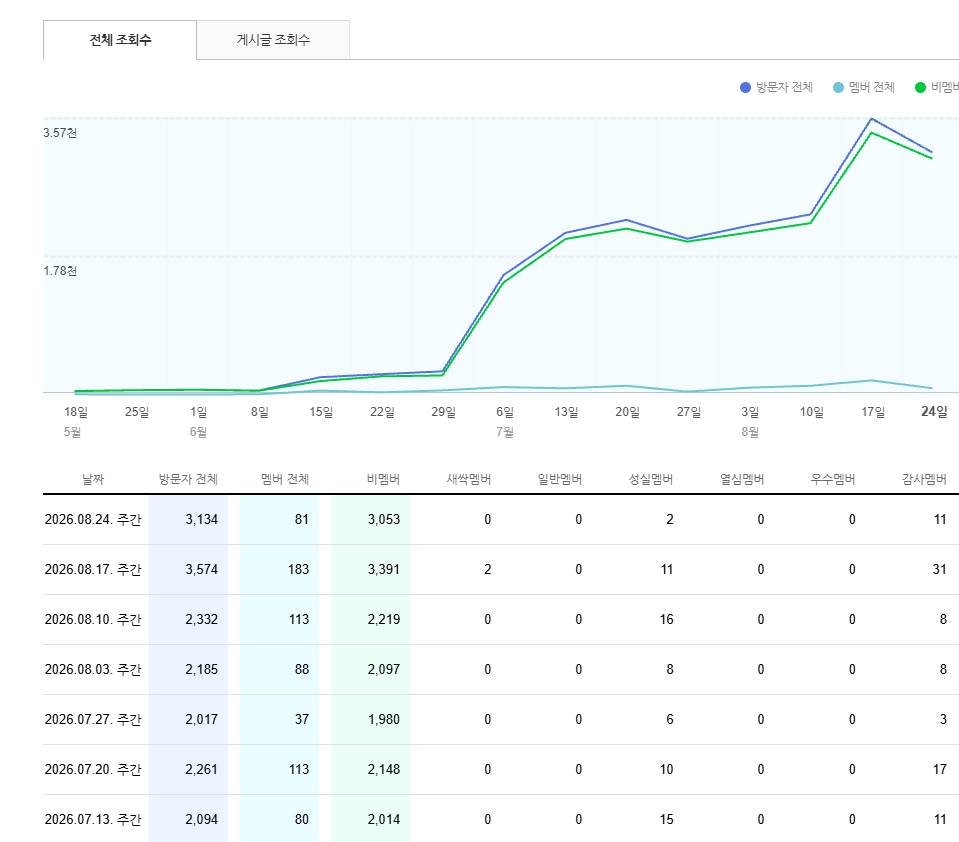Viewport: 959px width, 842px height.
Task: Click the 멤버 전체 legend label
Action: coord(872,87)
